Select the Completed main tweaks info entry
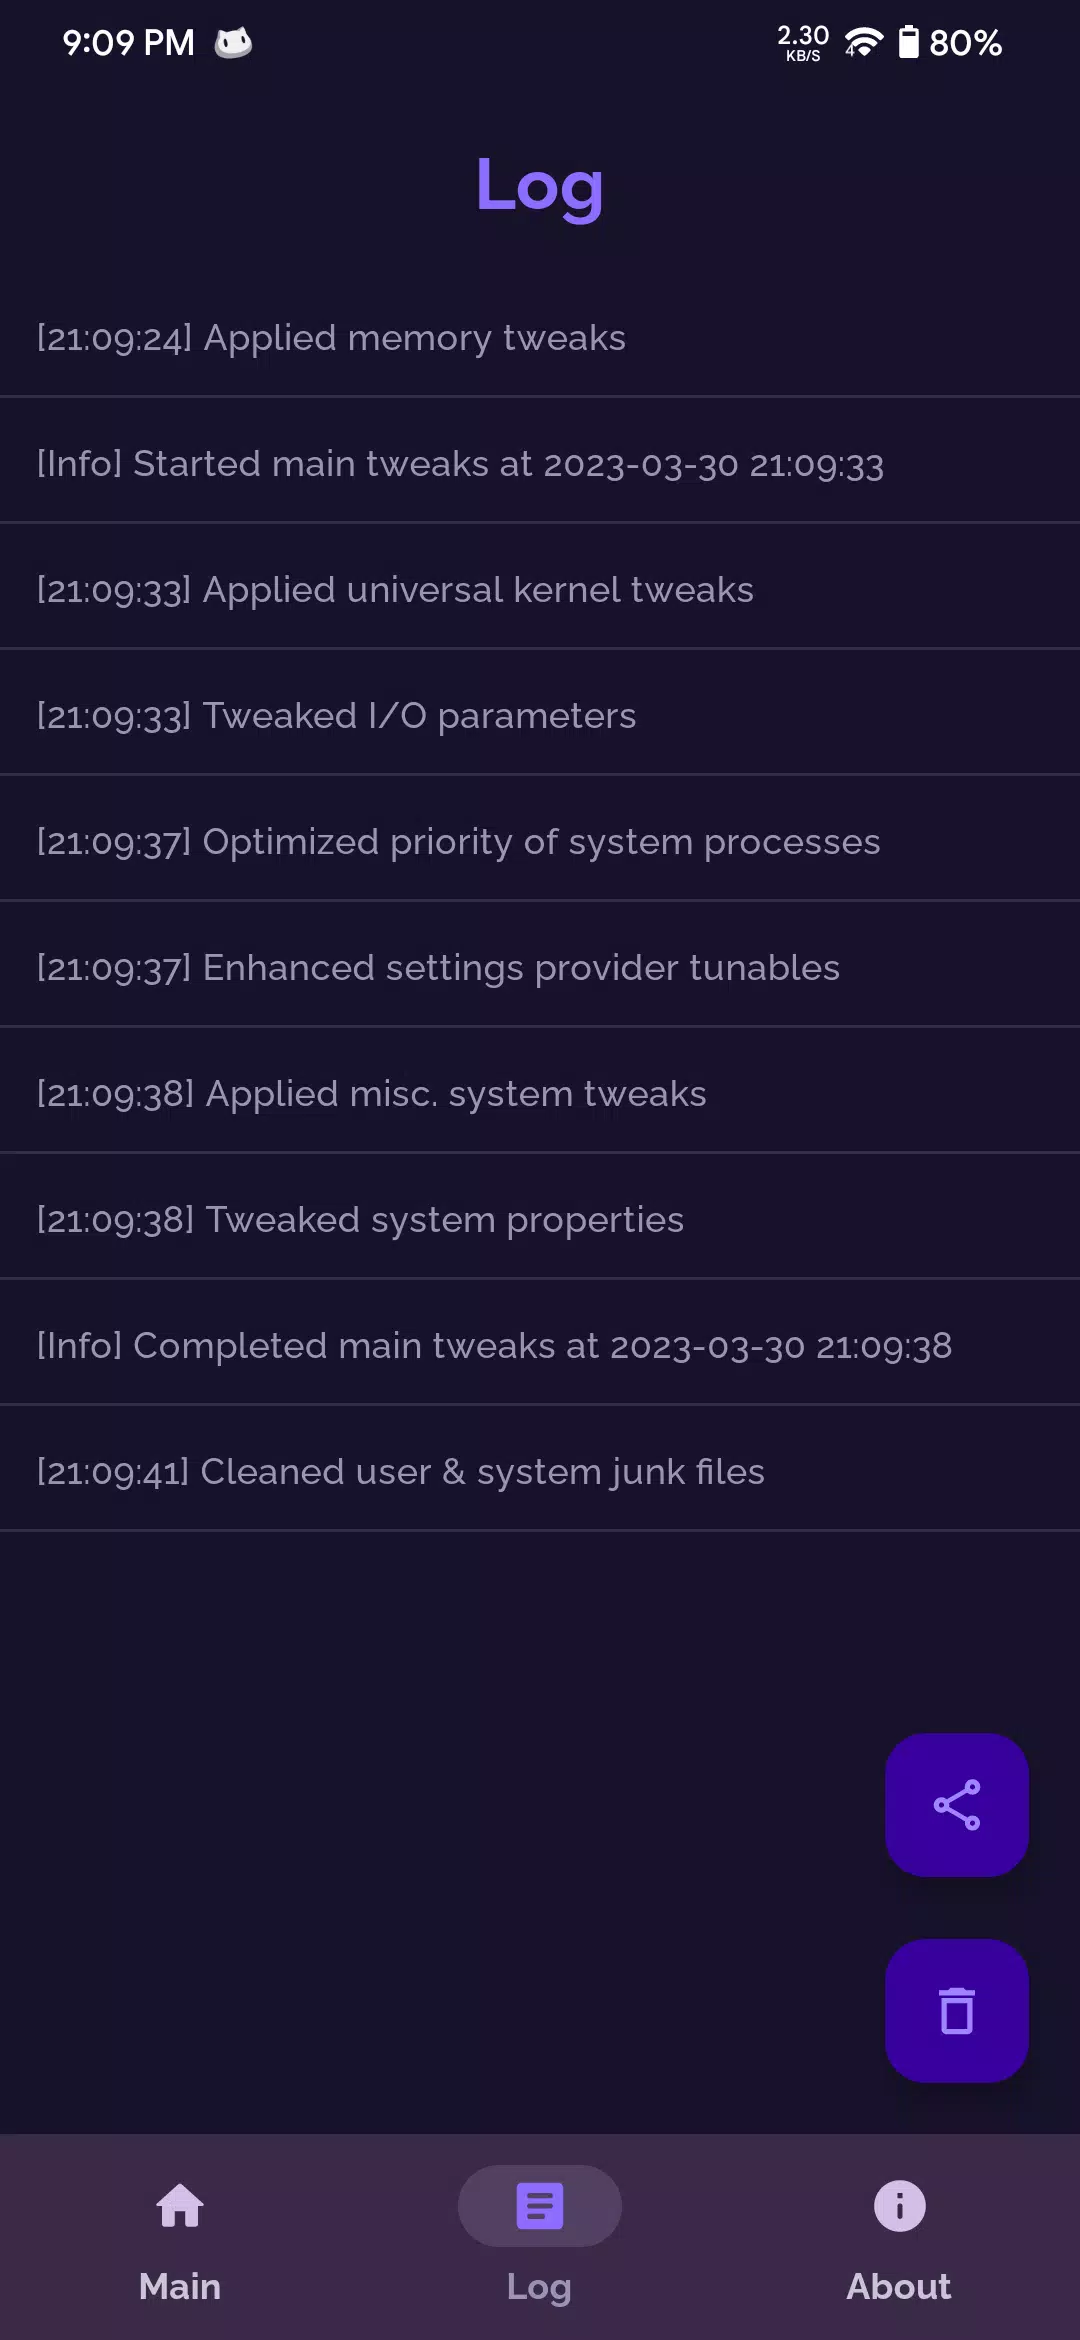 540,1346
